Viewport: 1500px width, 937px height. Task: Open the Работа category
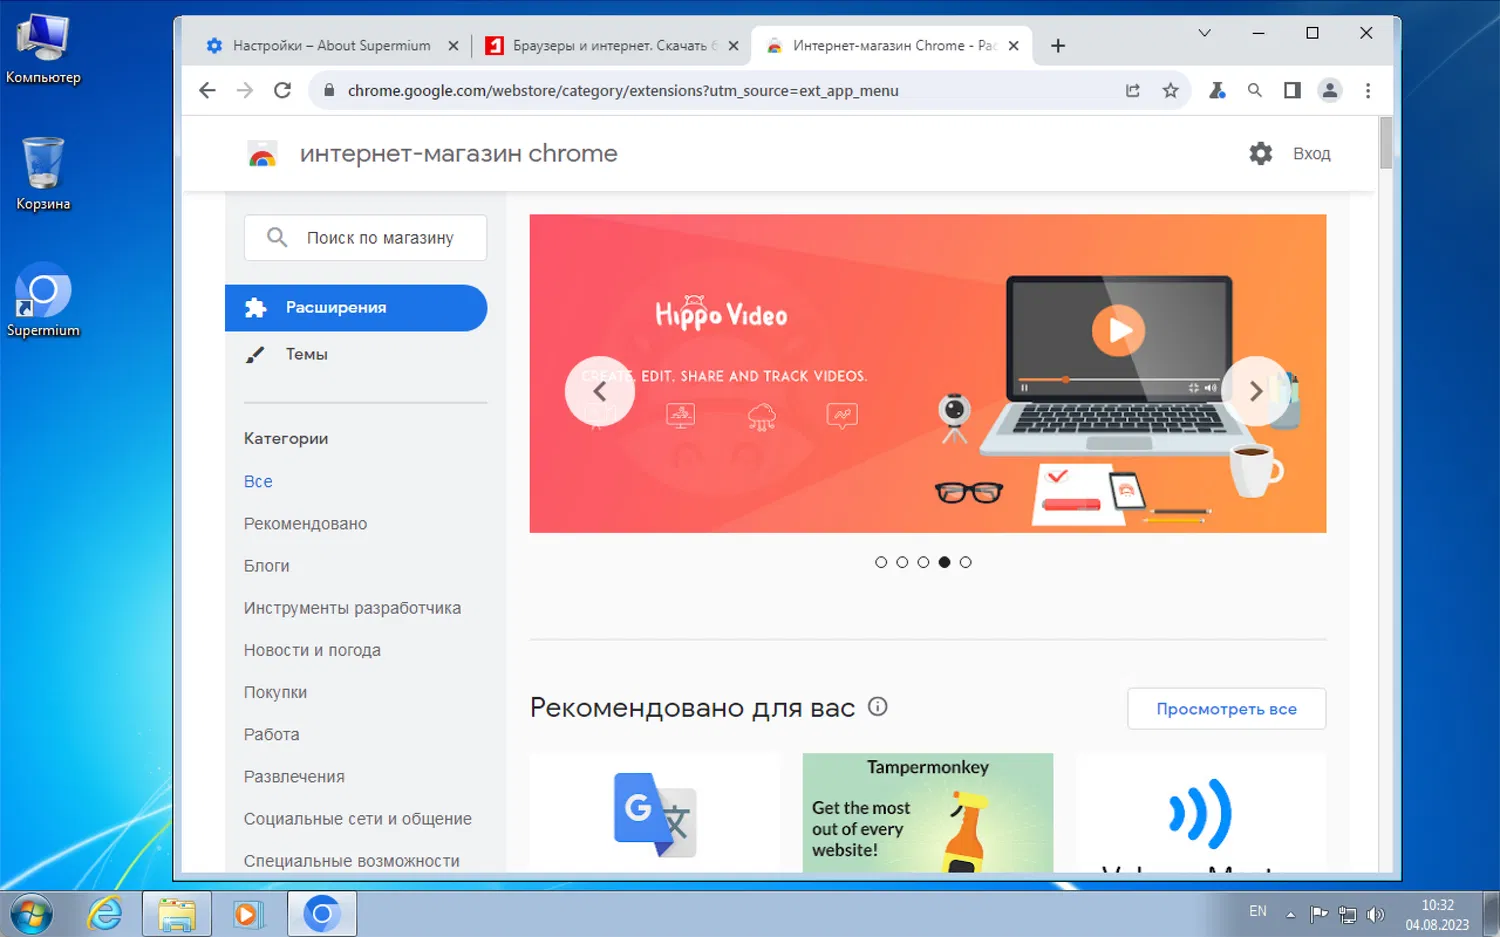[271, 734]
